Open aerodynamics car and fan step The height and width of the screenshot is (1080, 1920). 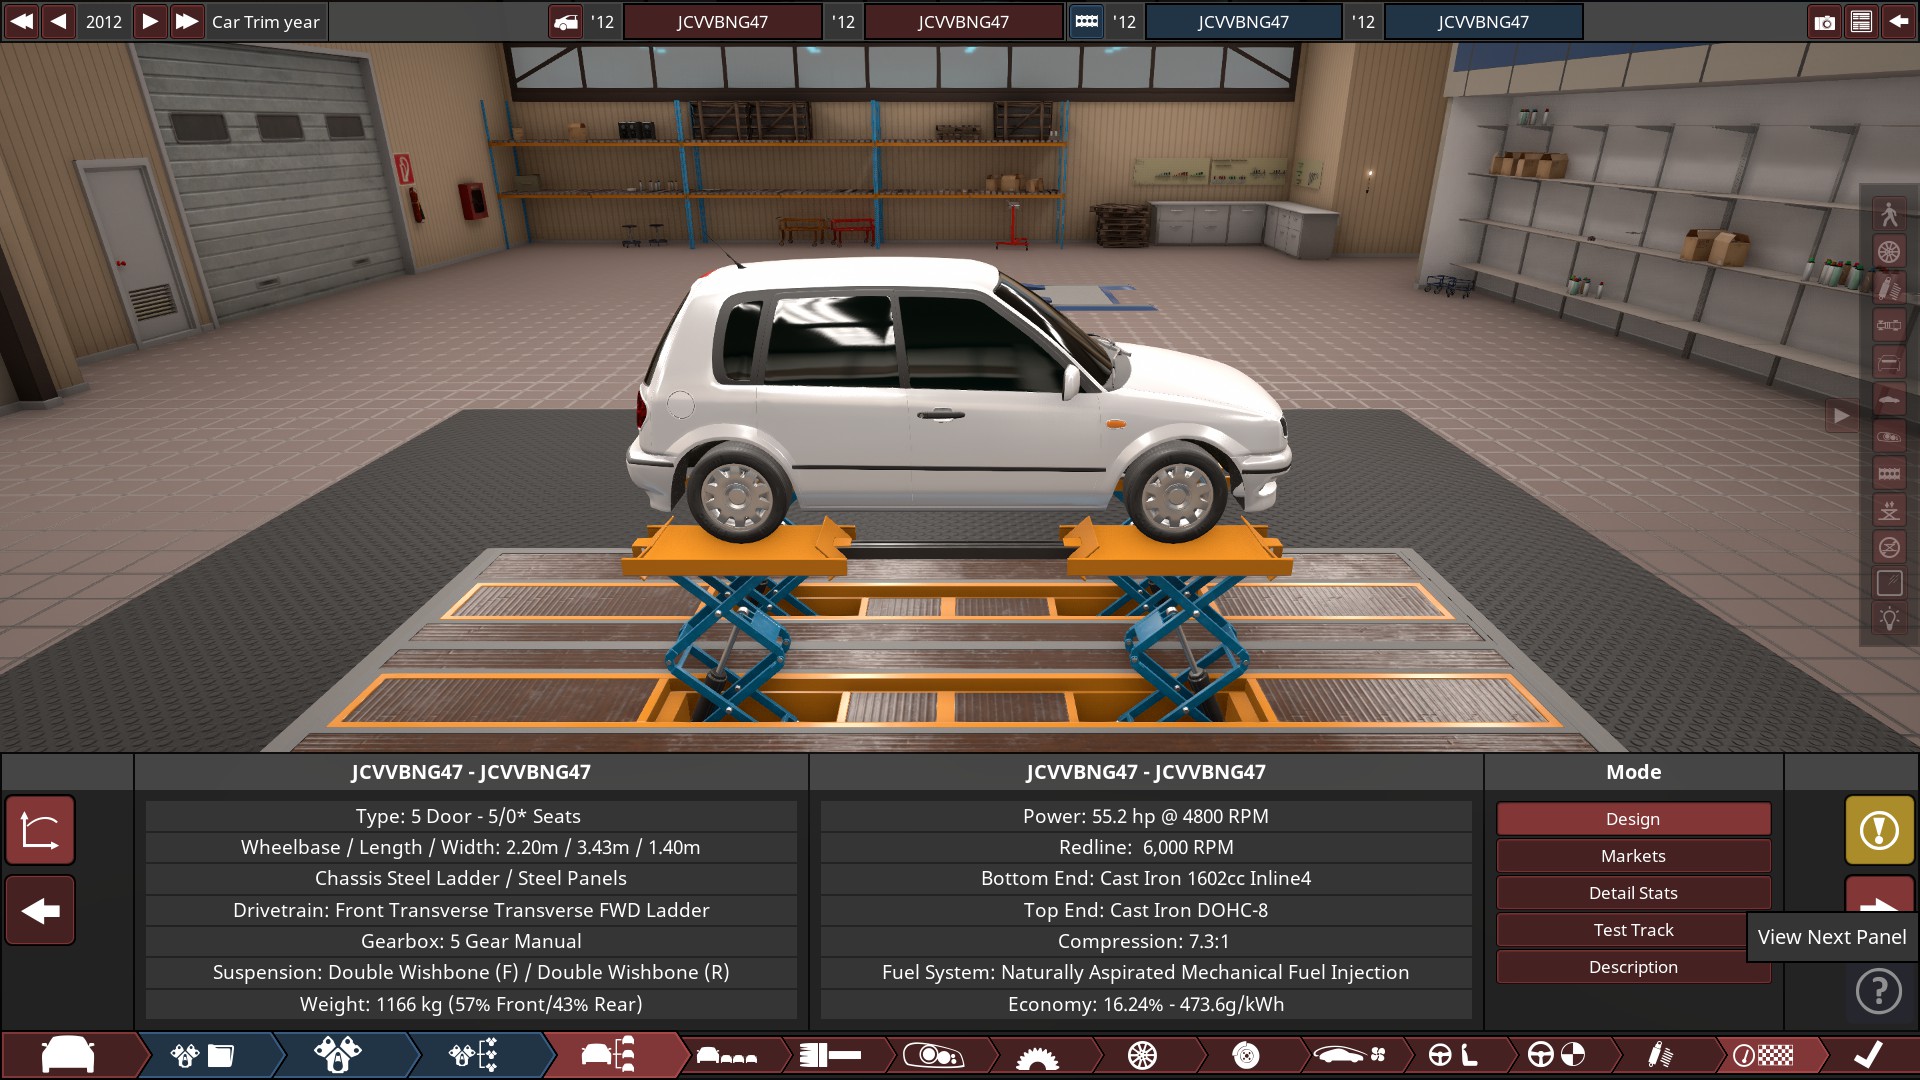1350,1055
